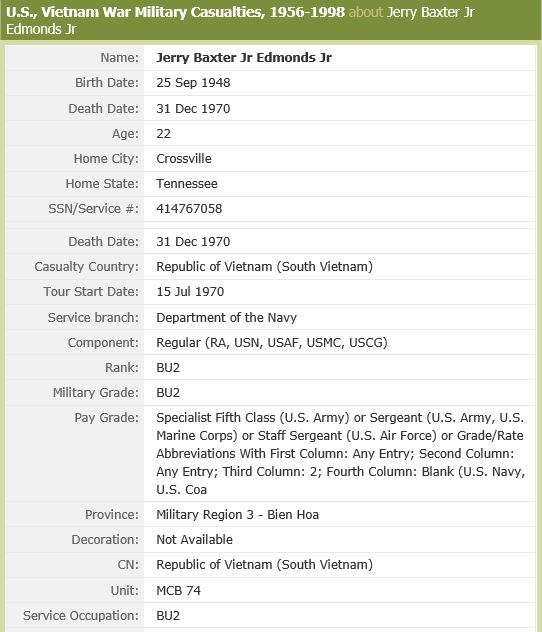Click the Age value 22
542x632 pixels.
pyautogui.click(x=164, y=133)
